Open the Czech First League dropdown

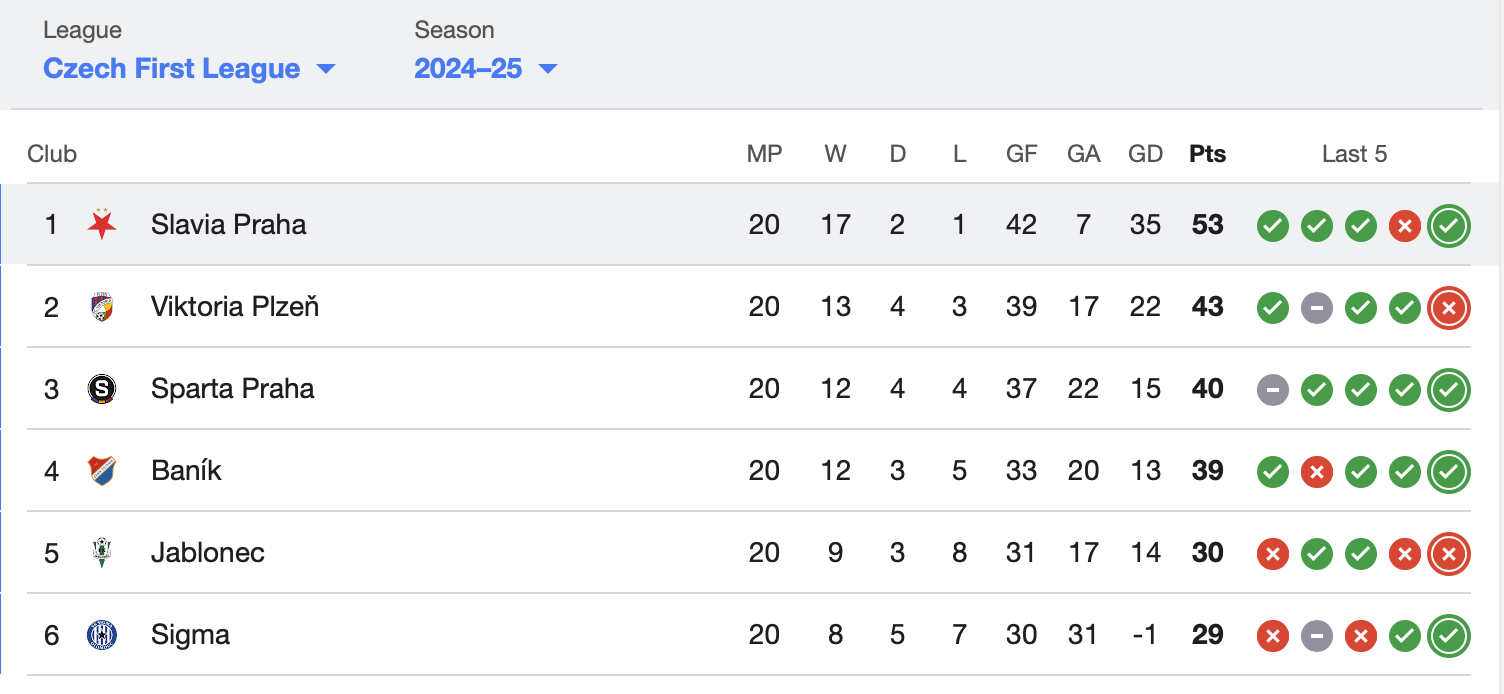[189, 68]
